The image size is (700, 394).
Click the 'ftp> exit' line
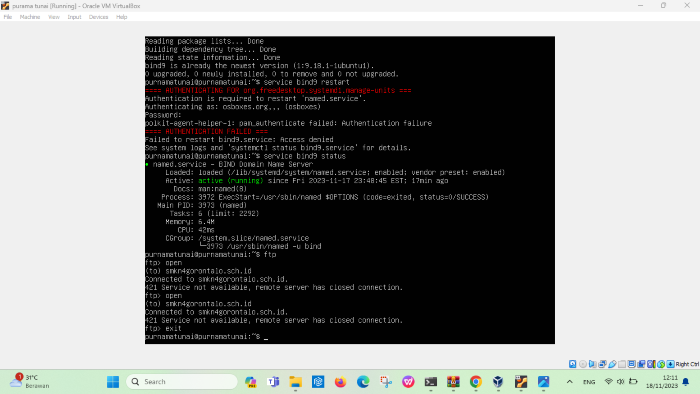(163, 328)
